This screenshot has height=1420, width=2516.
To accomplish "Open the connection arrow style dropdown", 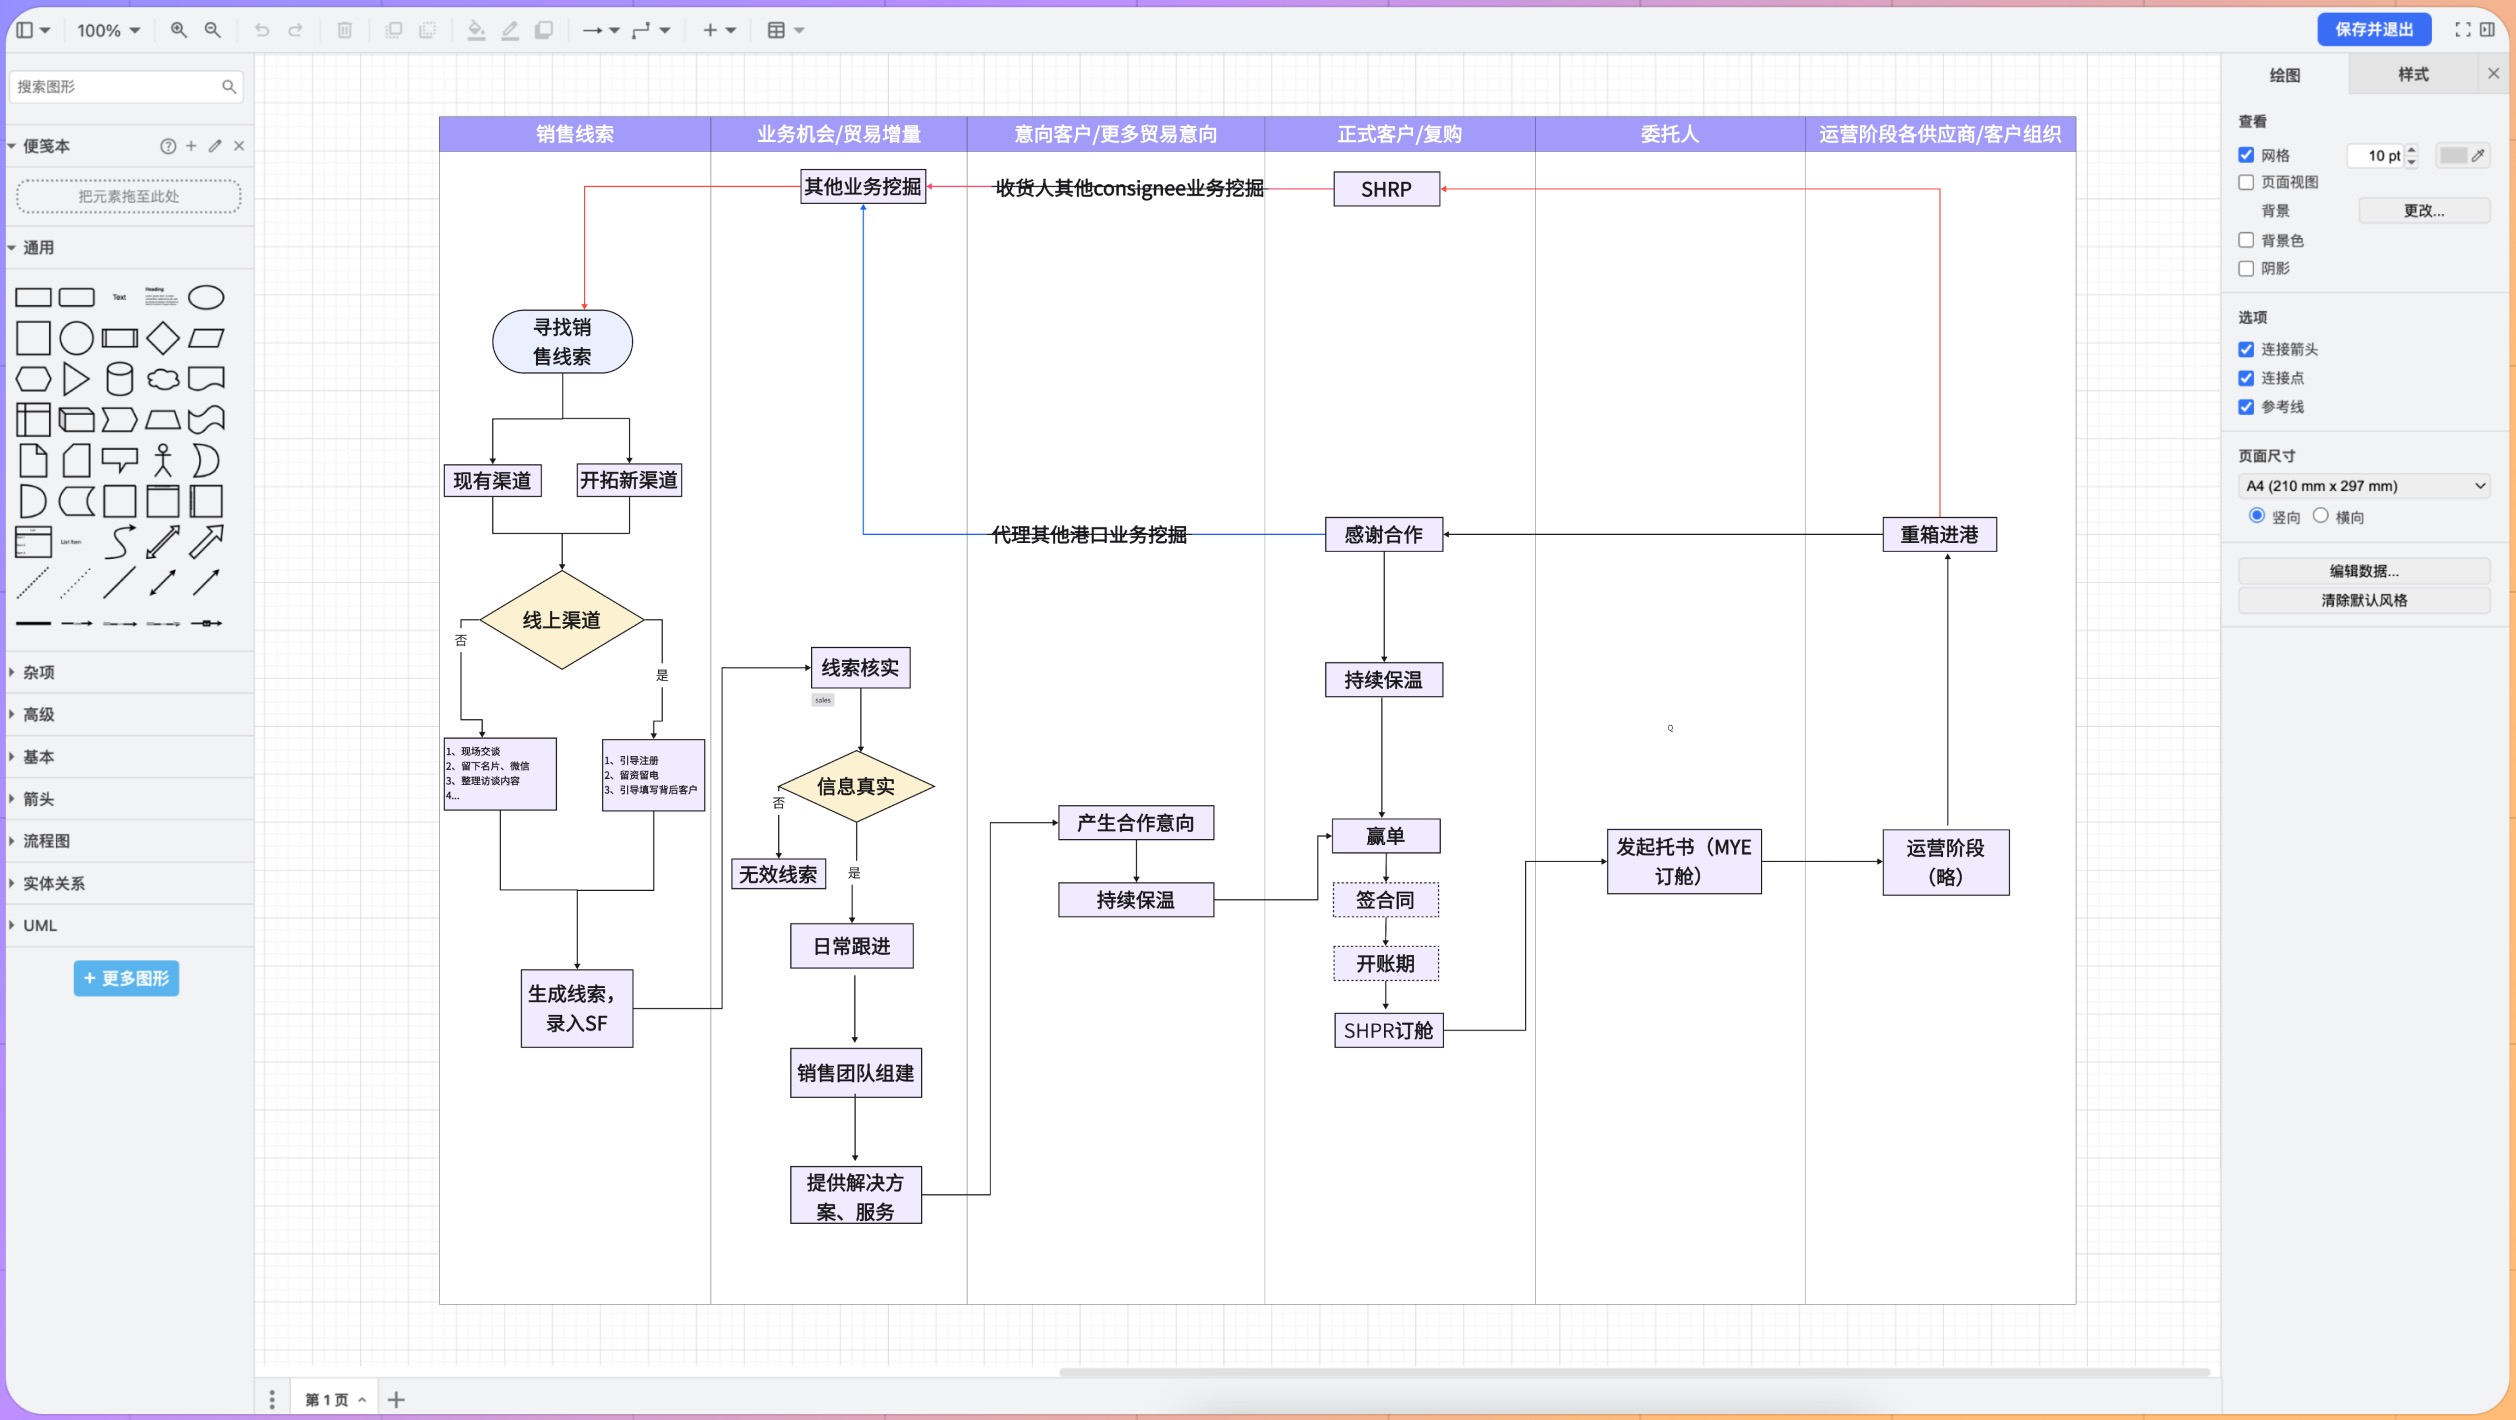I will tap(601, 30).
